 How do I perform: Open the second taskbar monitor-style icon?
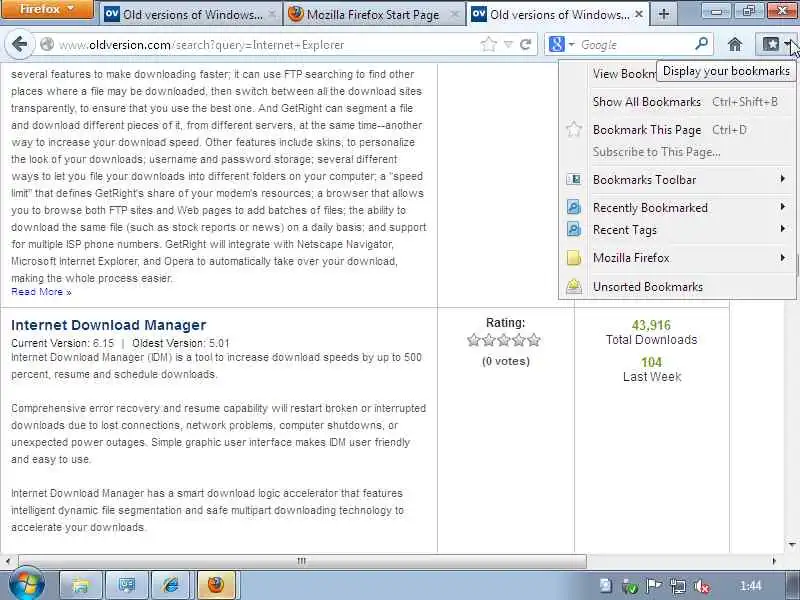126,585
